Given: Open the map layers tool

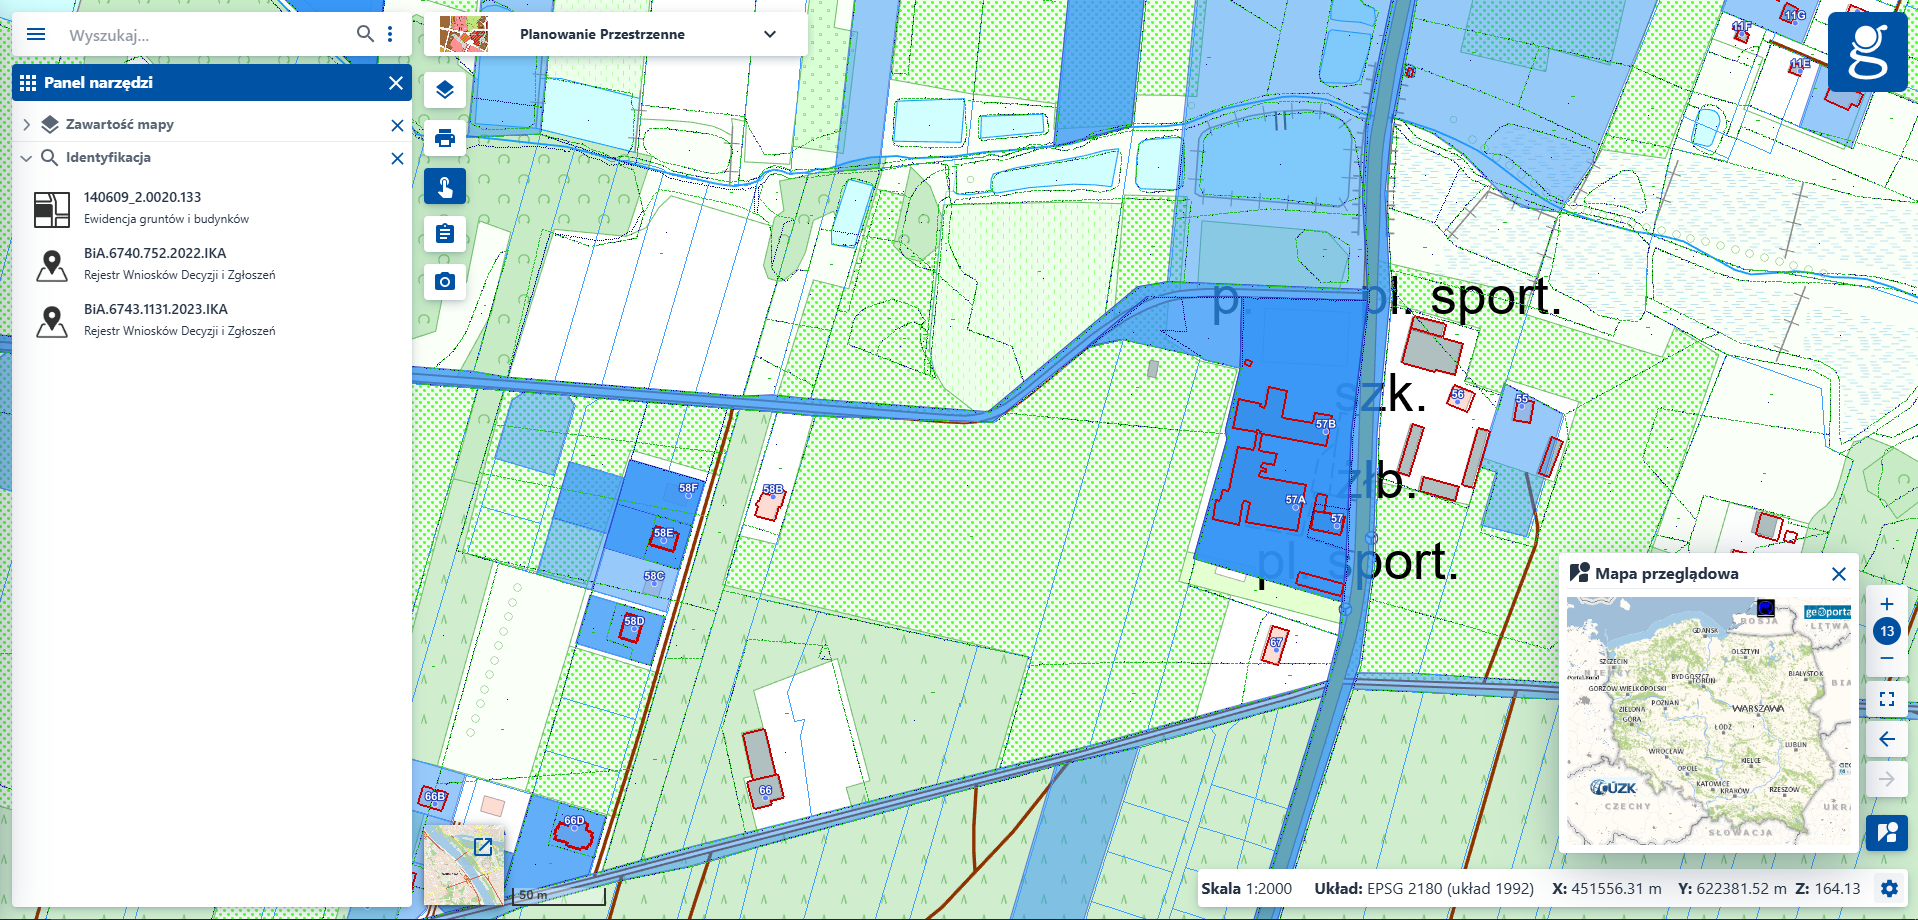Looking at the screenshot, I should pyautogui.click(x=445, y=90).
